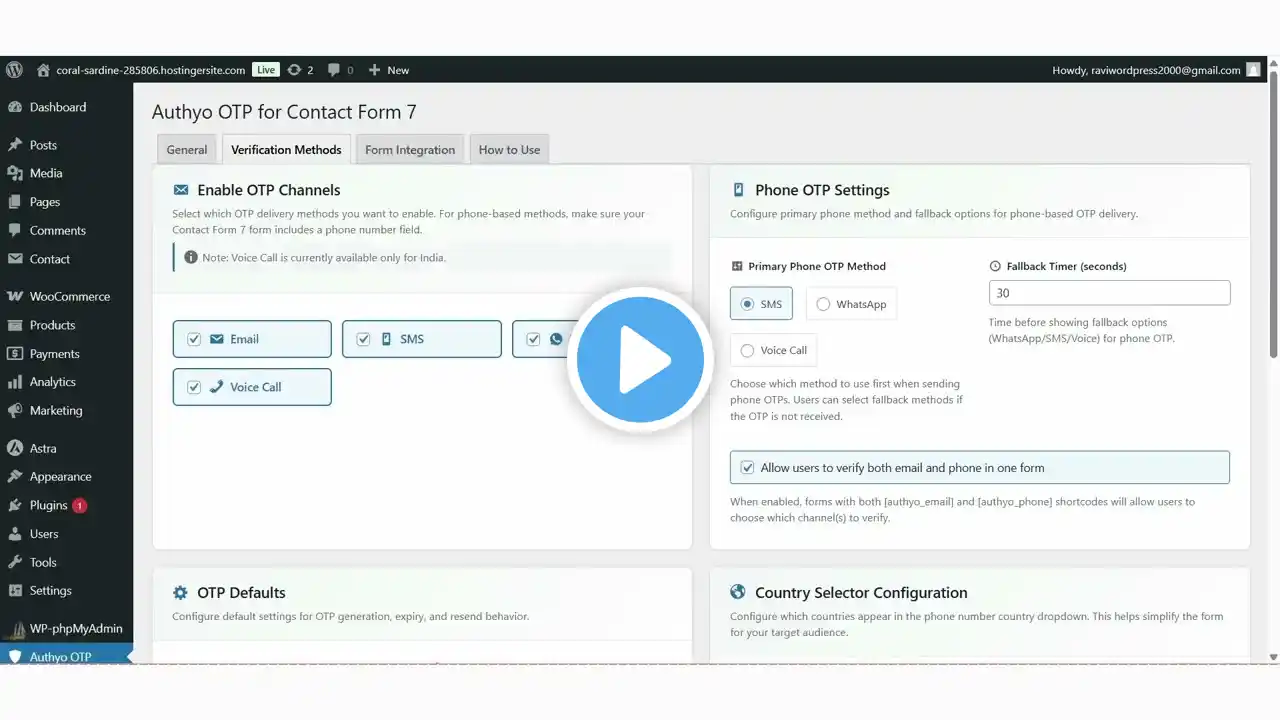Open the comments bubble in admin bar

pos(334,70)
